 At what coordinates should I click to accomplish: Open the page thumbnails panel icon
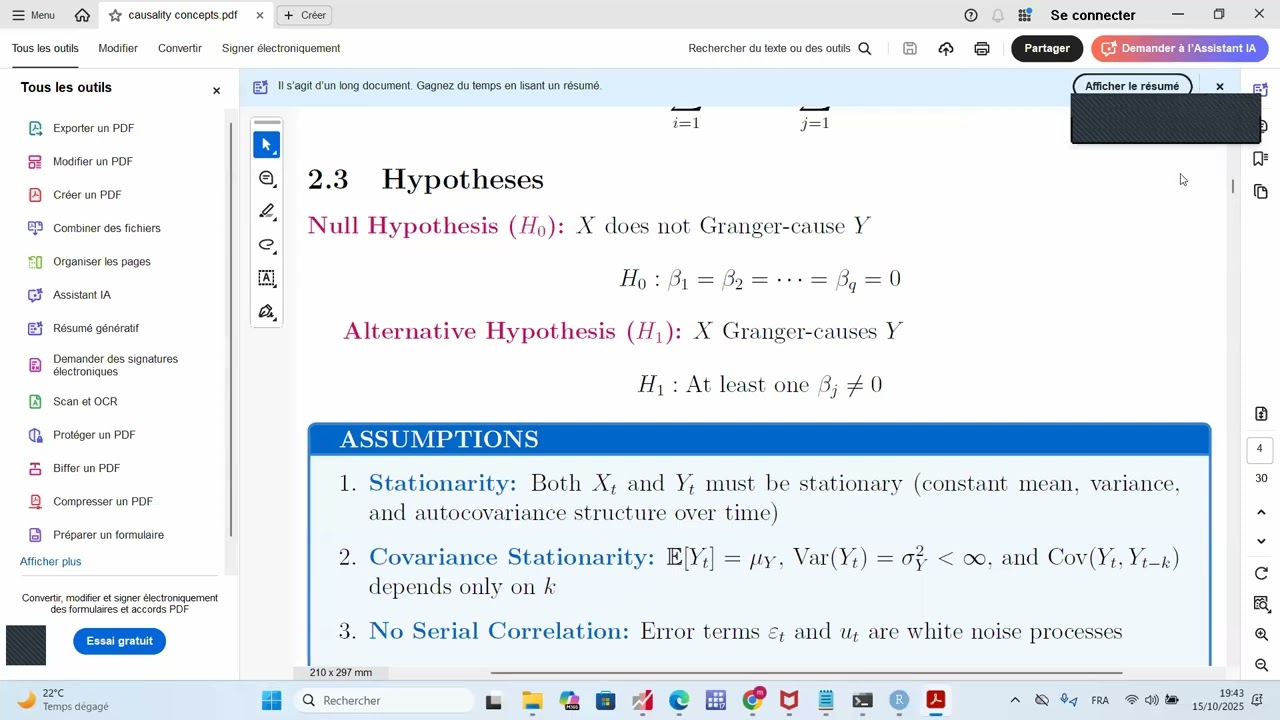point(1261,192)
